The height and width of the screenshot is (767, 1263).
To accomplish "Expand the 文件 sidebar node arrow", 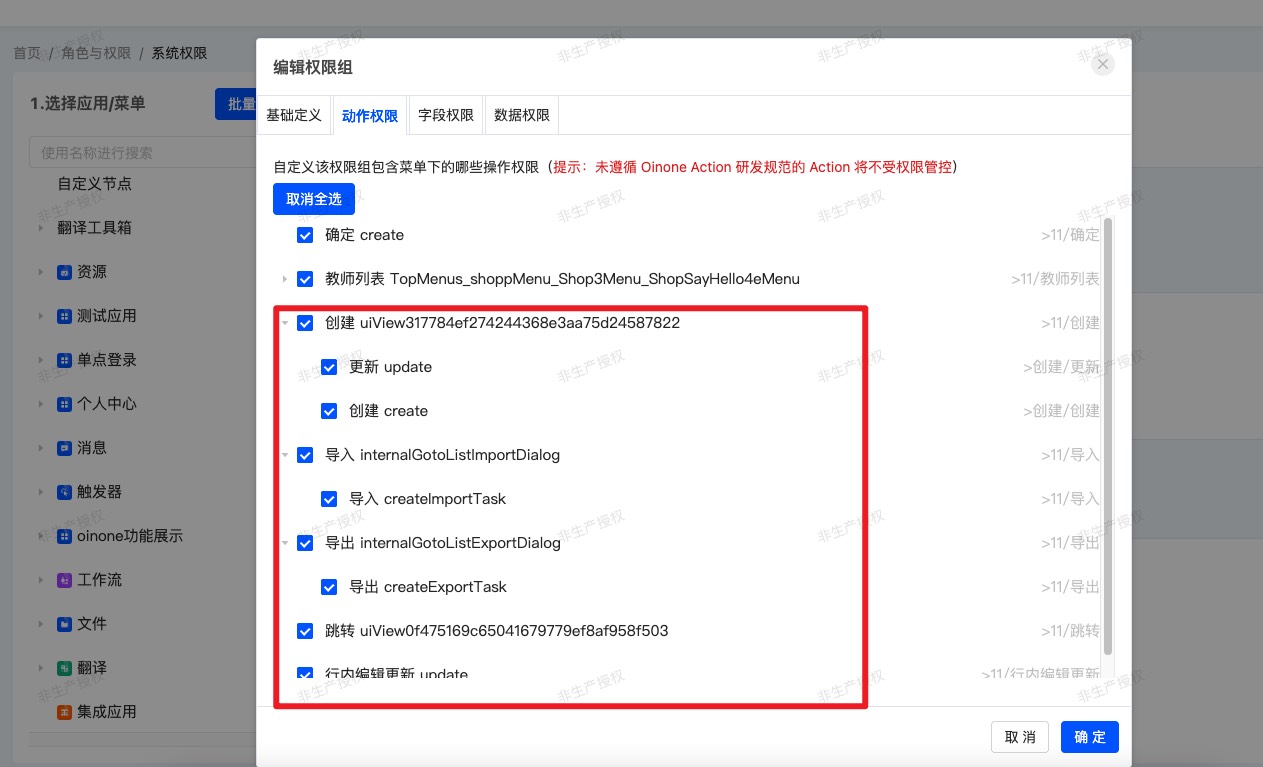I will (41, 624).
